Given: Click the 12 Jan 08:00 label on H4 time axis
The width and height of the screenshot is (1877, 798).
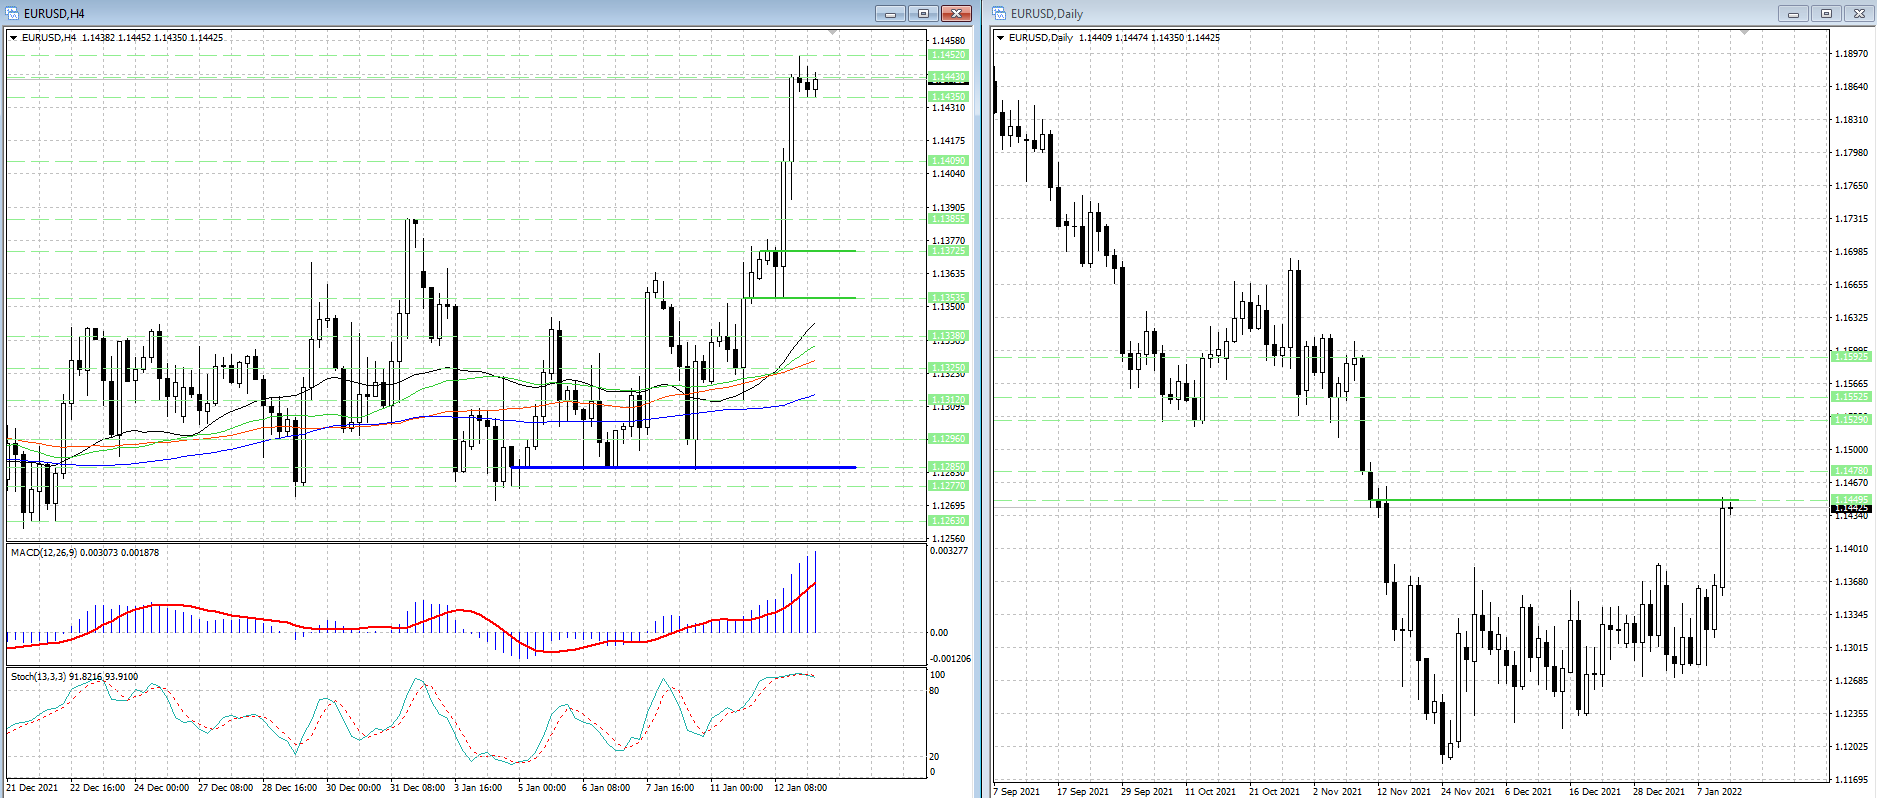Looking at the screenshot, I should pos(800,788).
